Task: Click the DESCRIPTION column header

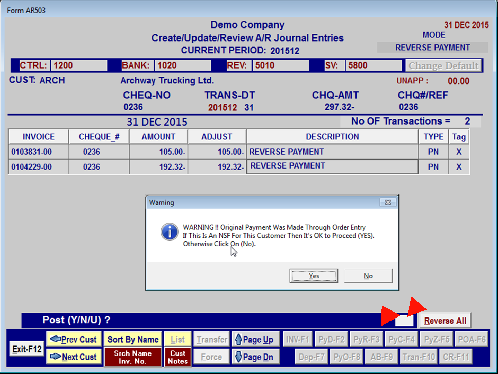Action: point(332,137)
